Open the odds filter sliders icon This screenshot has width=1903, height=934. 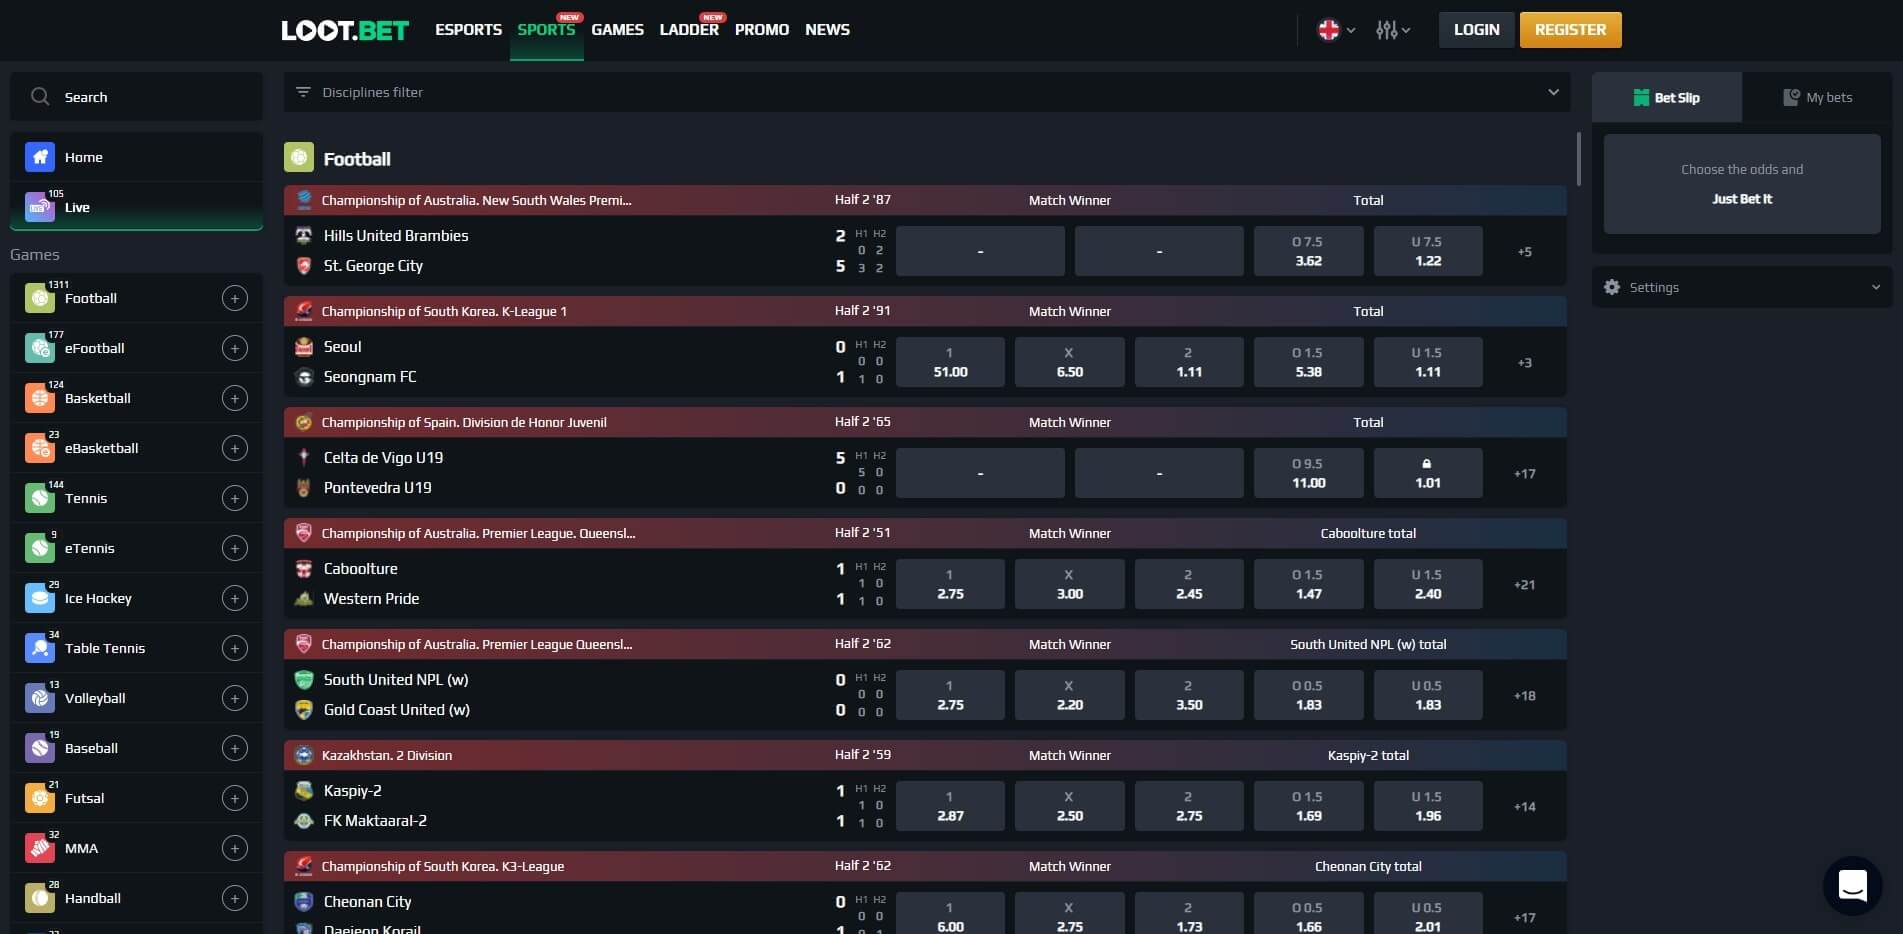click(x=1386, y=30)
